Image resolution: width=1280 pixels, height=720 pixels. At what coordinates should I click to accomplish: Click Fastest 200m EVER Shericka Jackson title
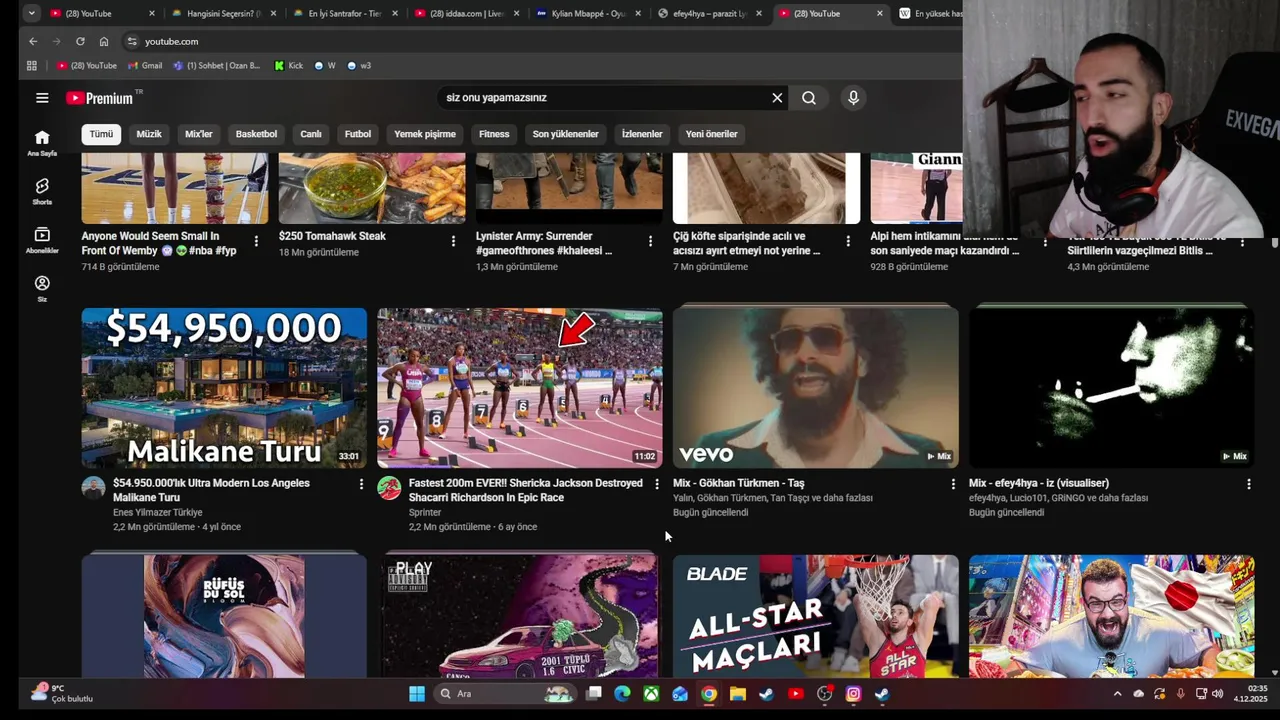[526, 490]
